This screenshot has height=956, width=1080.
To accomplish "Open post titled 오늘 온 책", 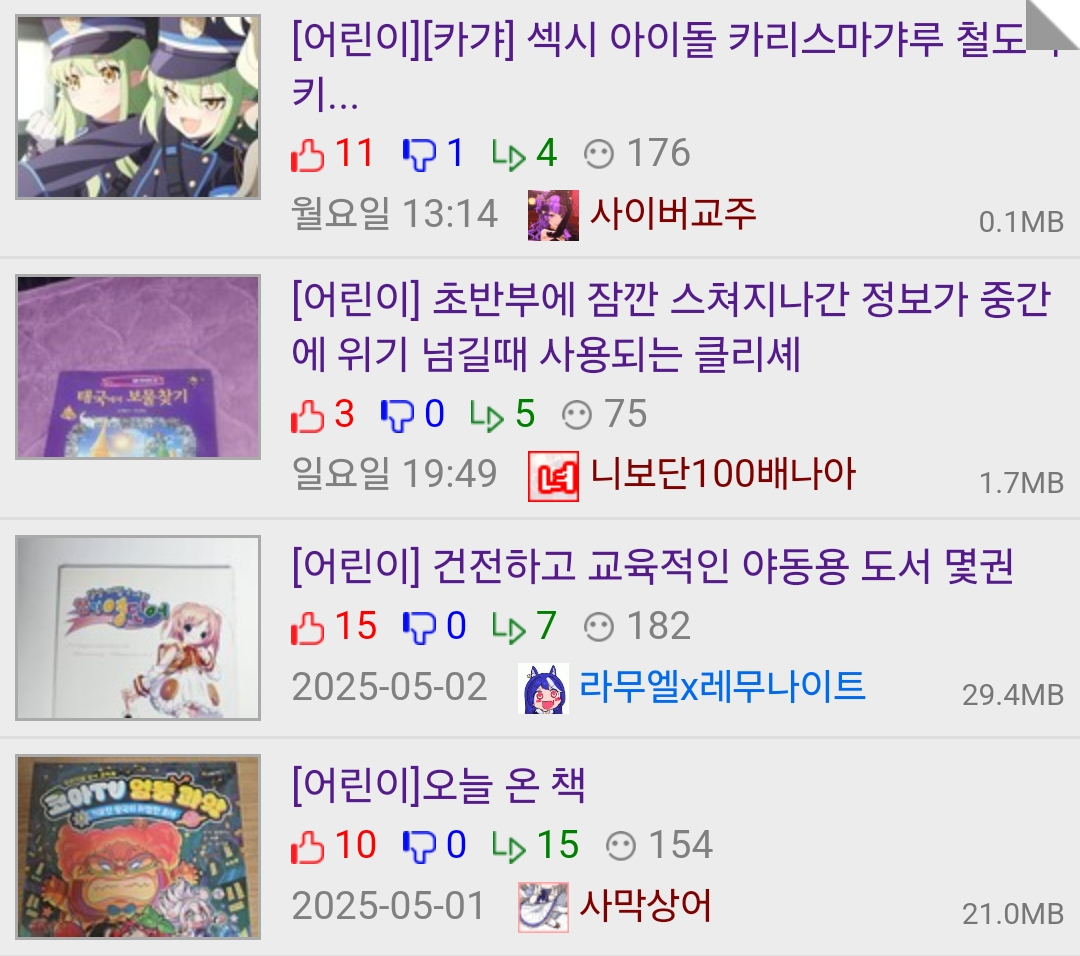I will click(x=439, y=785).
